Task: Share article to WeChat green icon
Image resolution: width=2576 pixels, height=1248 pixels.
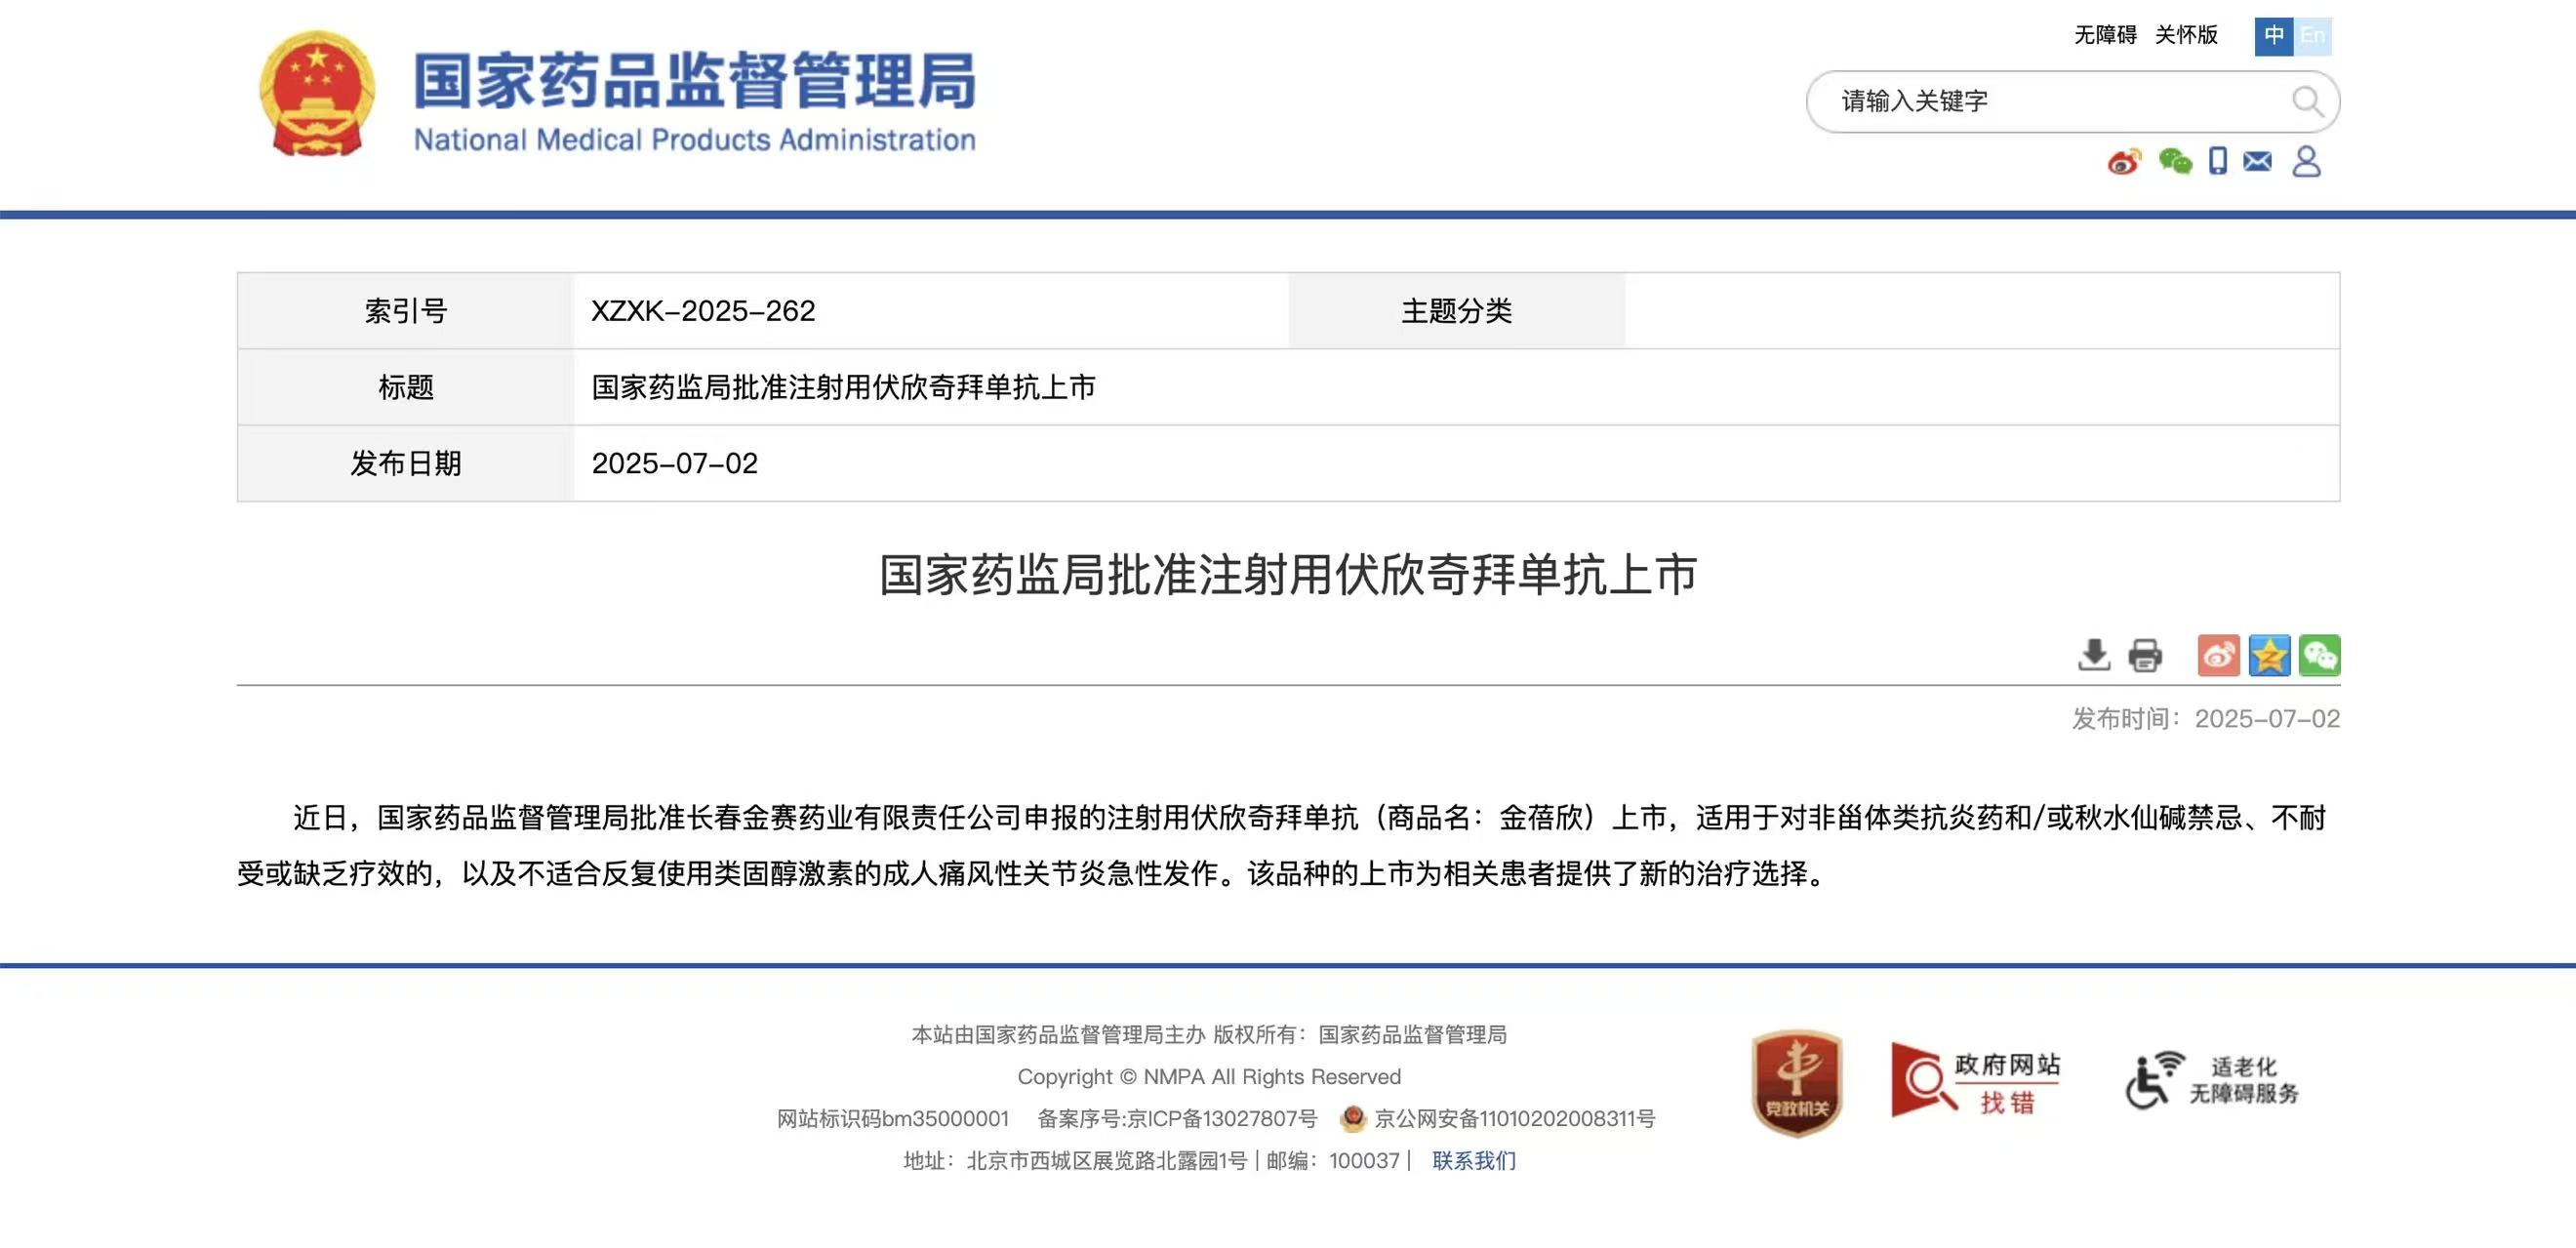Action: coord(2319,655)
